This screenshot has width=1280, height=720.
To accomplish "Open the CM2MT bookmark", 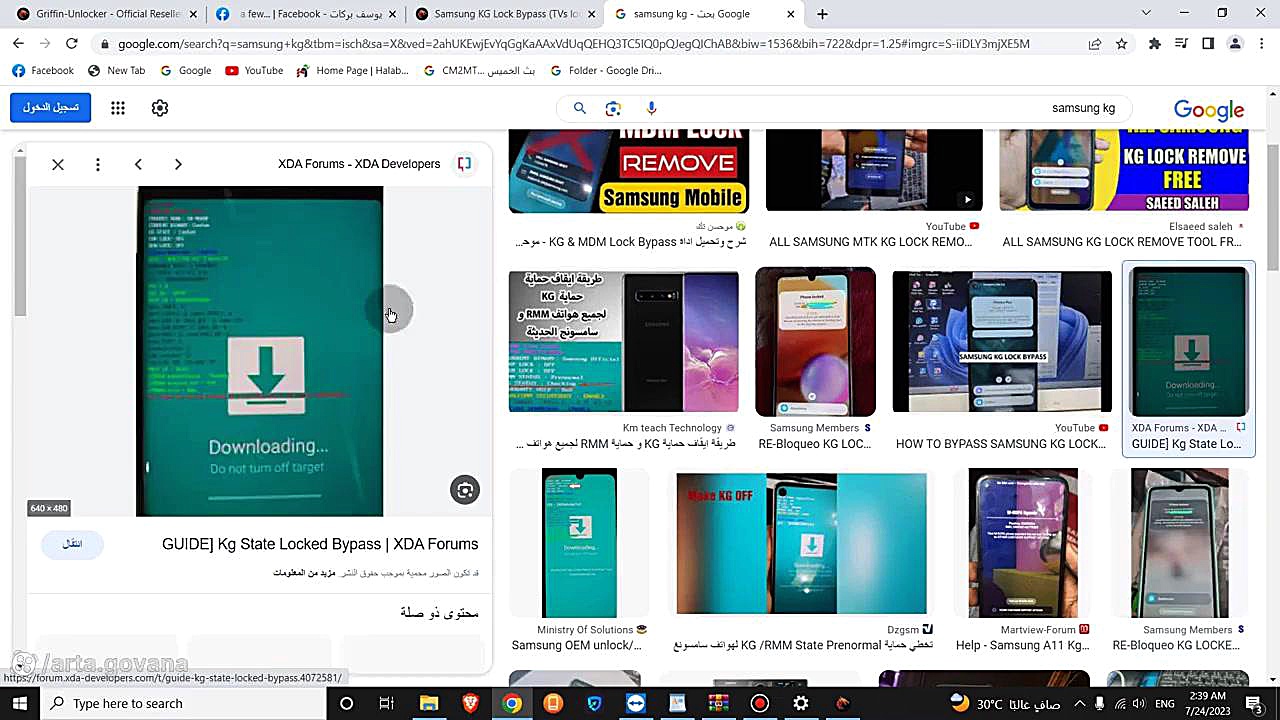I will pos(479,71).
